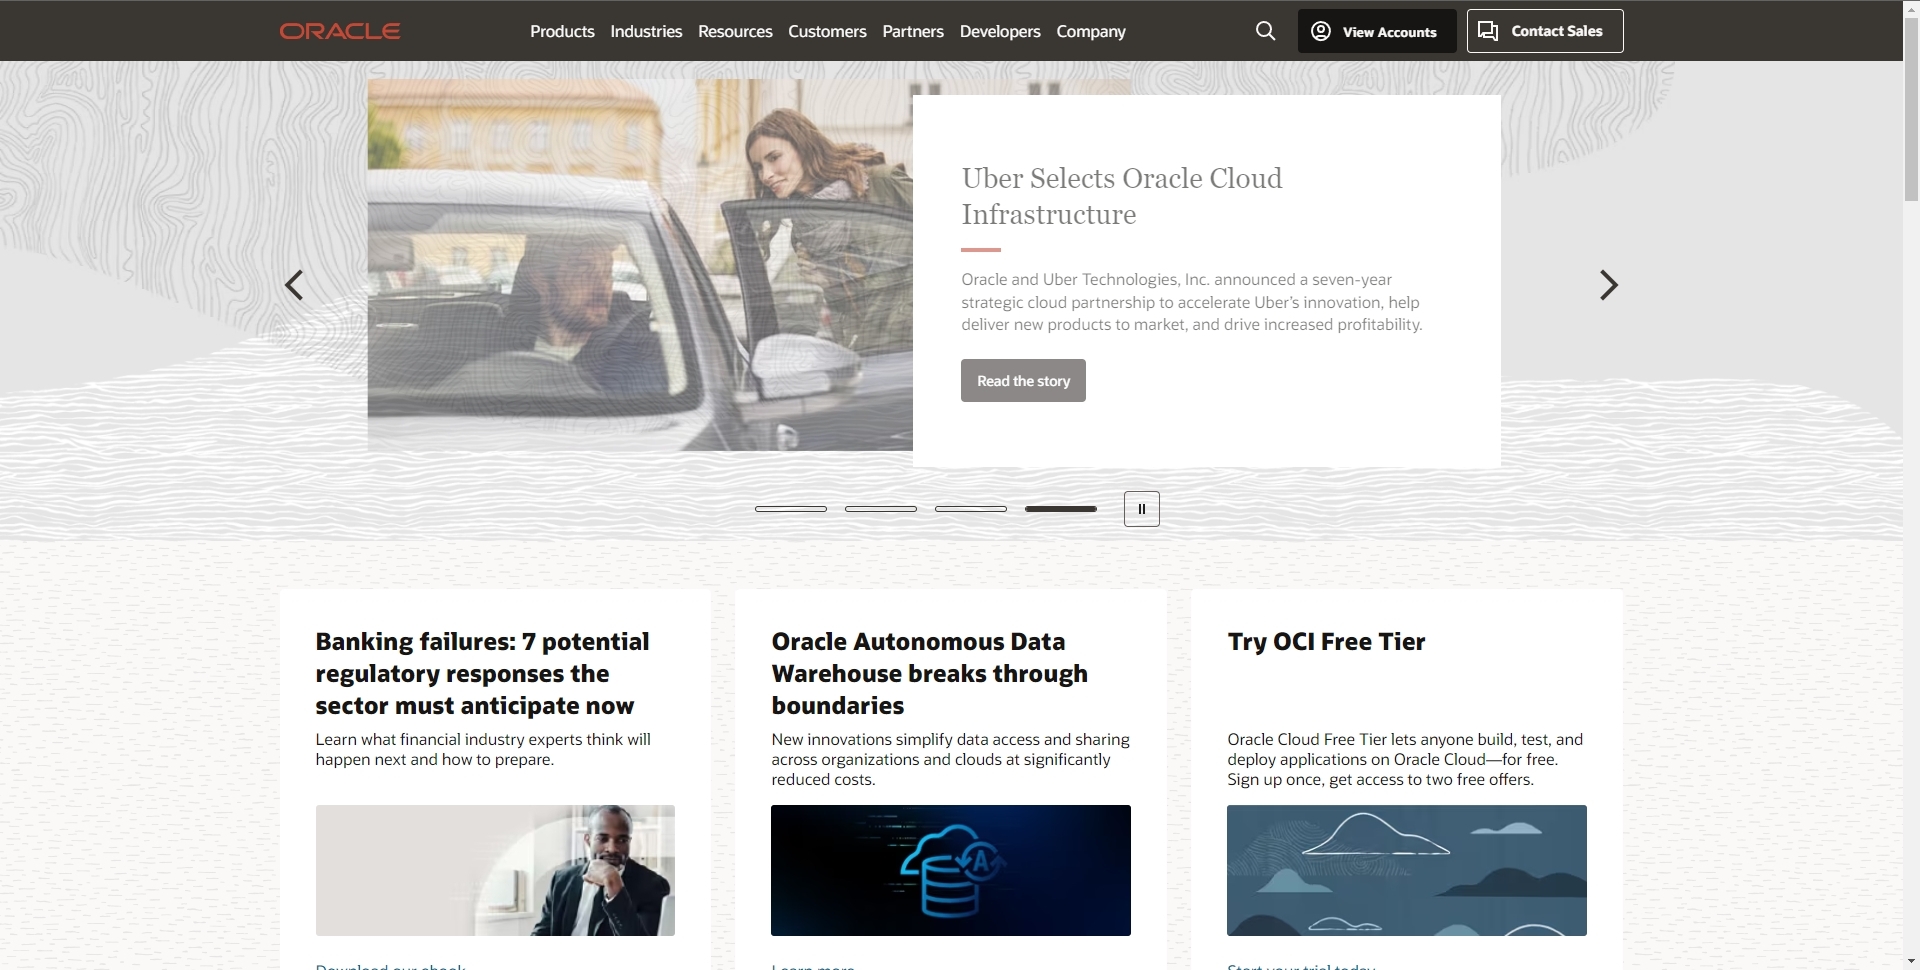Screen dimensions: 1920x970
Task: Open the Try OCI Free Tier title
Action: click(1326, 641)
